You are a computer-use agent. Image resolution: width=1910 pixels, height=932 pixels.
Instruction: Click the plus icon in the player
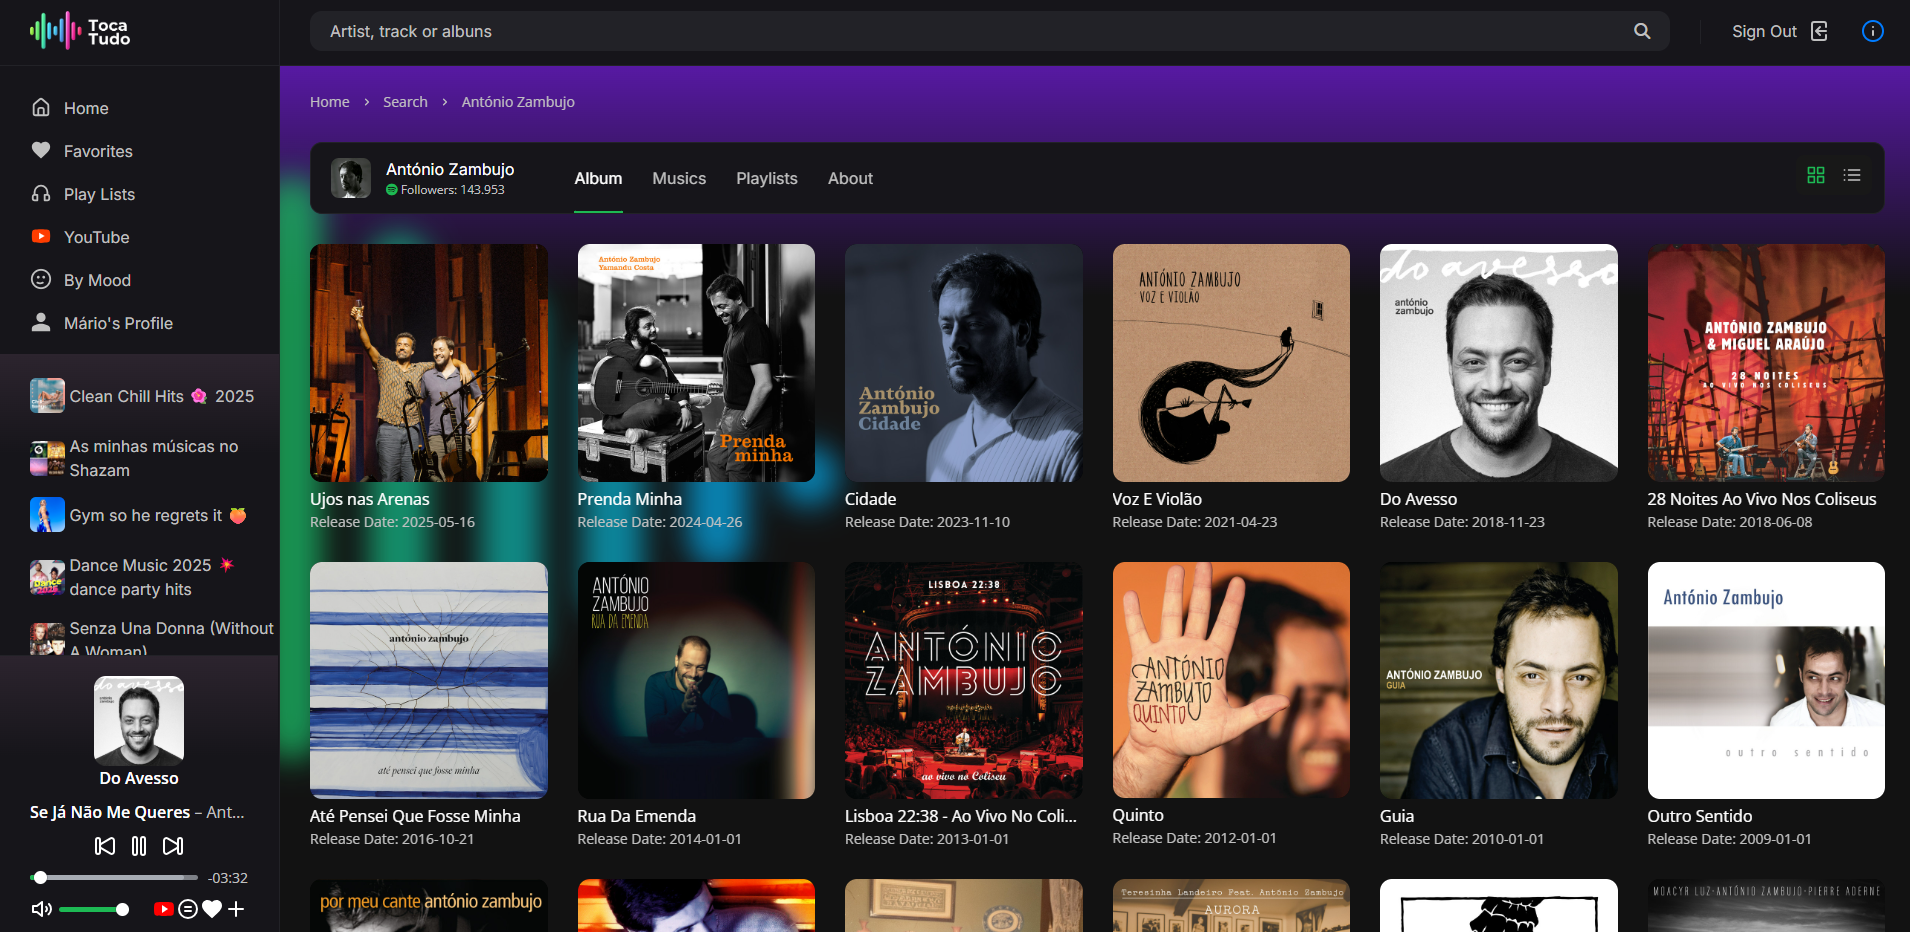pyautogui.click(x=236, y=909)
